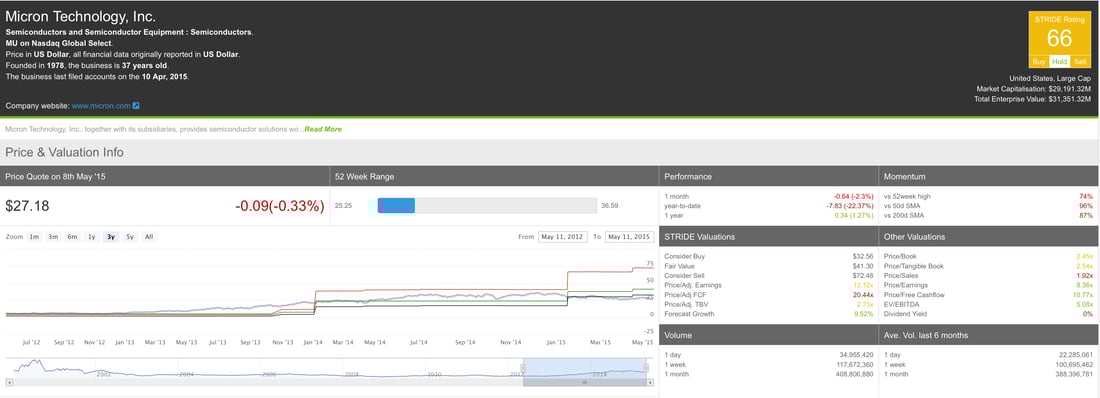The image size is (1100, 398).
Task: Click the Performance panel header
Action: pyautogui.click(x=768, y=176)
